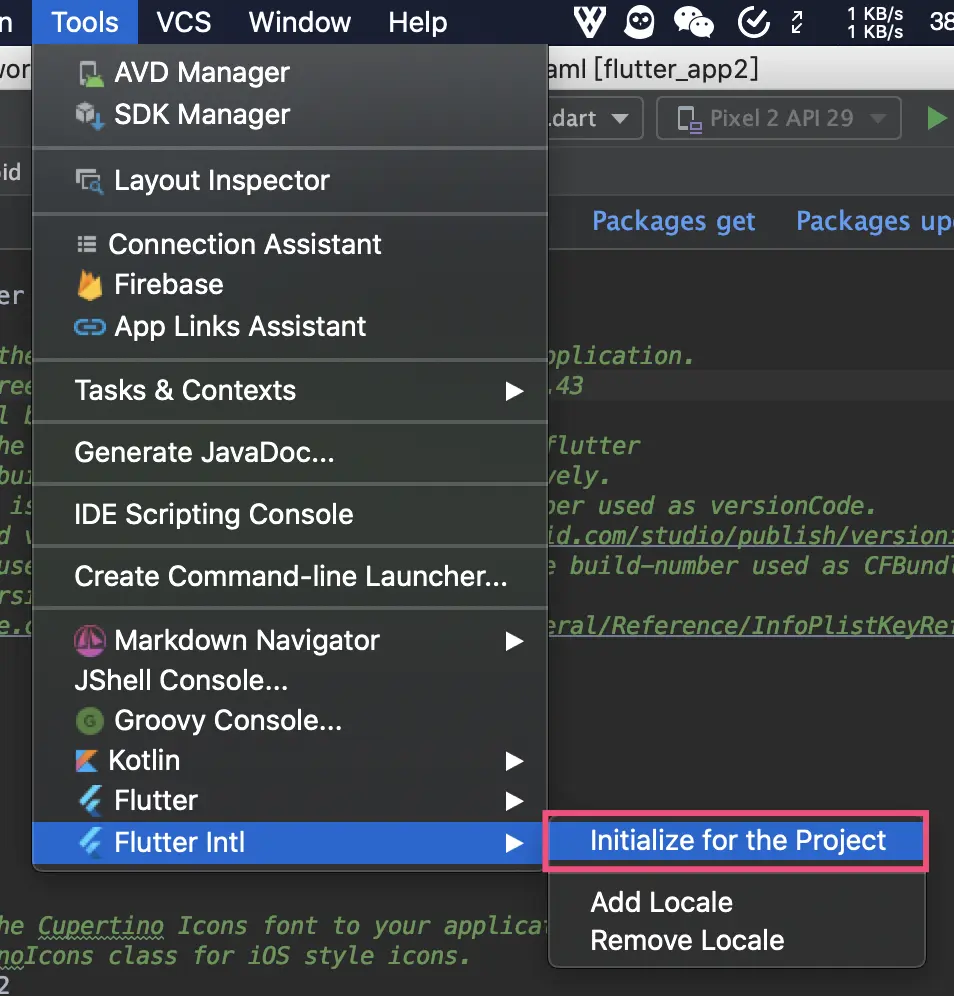Viewport: 954px width, 996px height.
Task: Choose Connection Assistant entry
Action: [290, 245]
